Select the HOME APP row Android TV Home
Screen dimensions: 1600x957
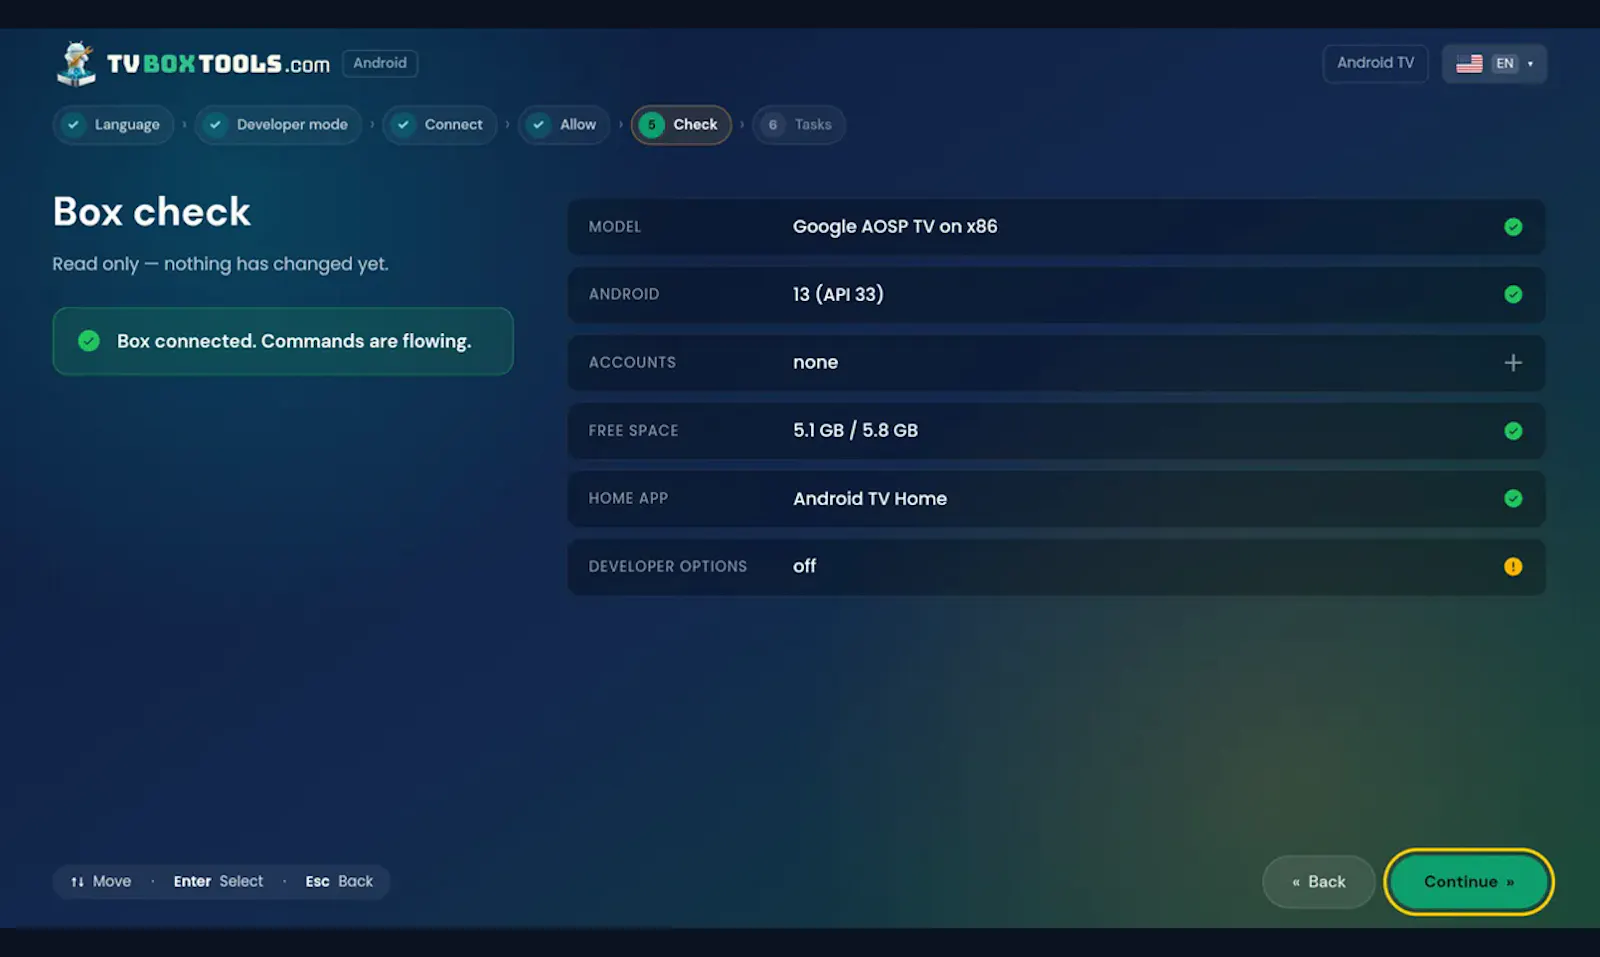1056,498
